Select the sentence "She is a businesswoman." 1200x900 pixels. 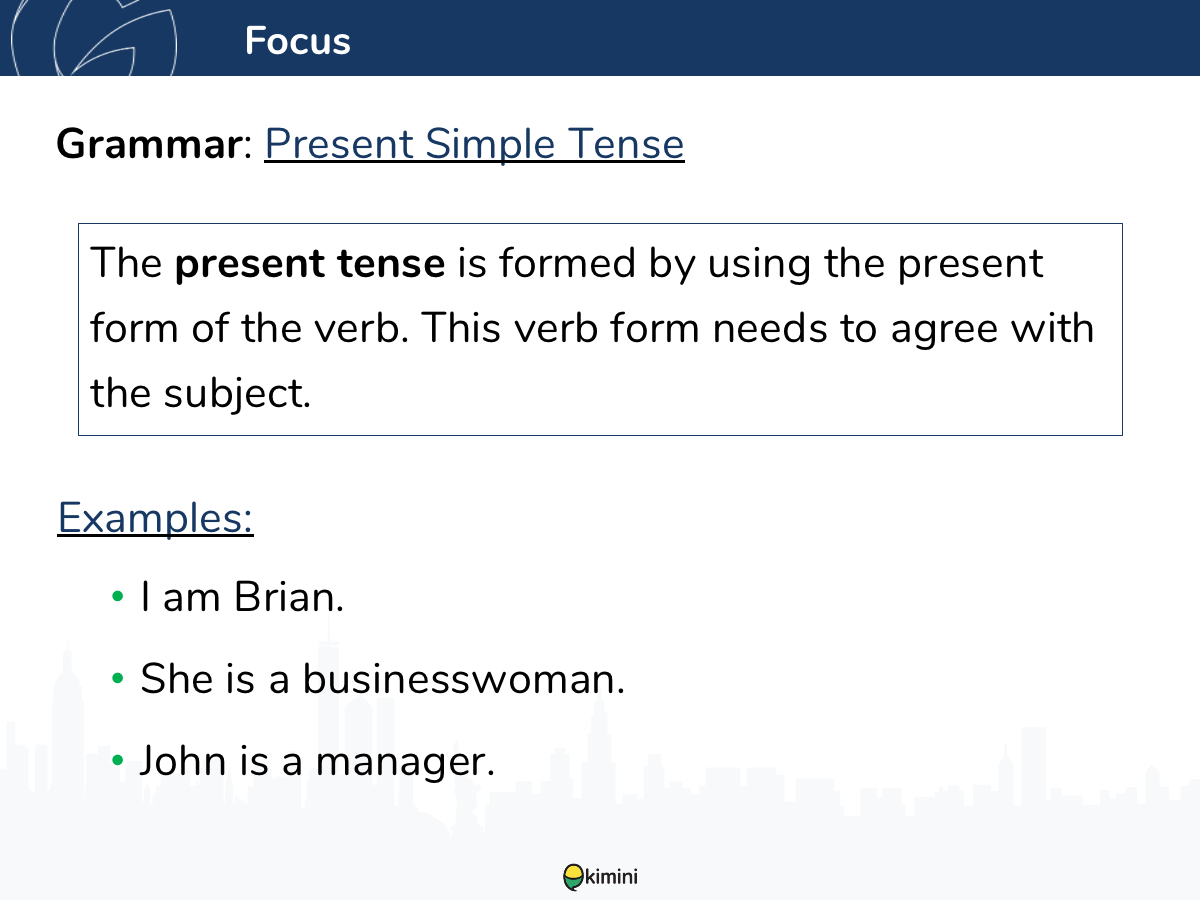(382, 679)
